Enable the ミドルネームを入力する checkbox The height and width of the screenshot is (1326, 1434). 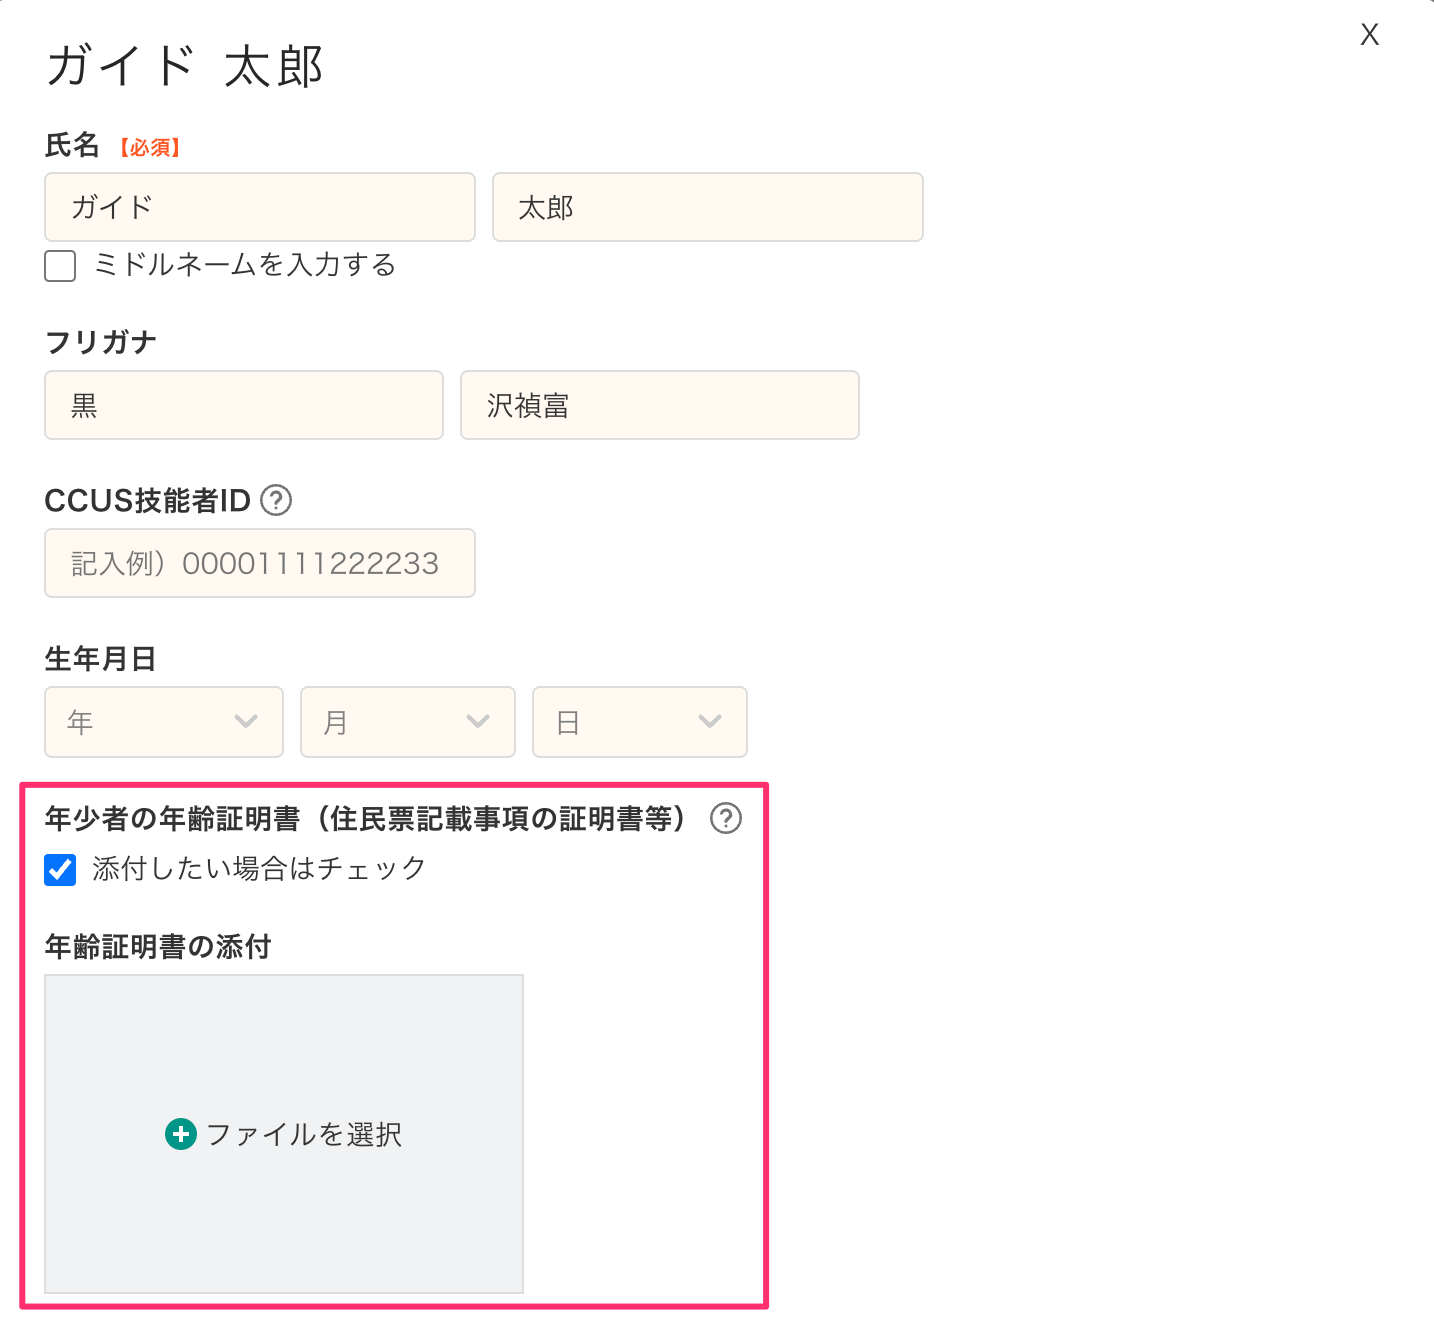click(60, 266)
